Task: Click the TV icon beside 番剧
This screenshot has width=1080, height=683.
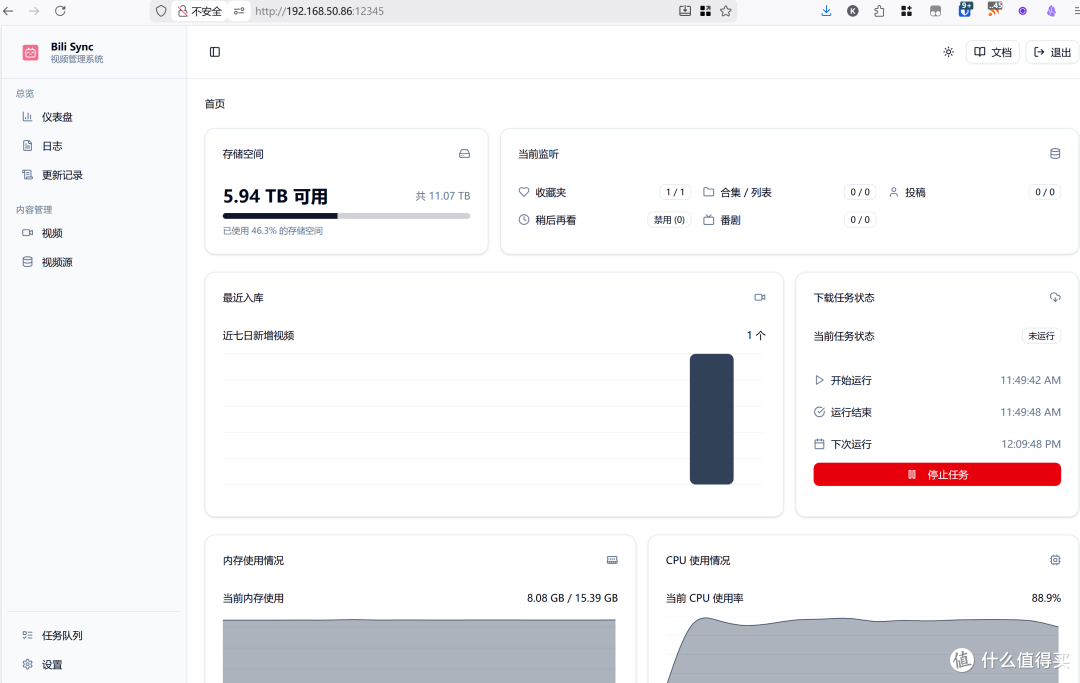Action: (x=708, y=220)
